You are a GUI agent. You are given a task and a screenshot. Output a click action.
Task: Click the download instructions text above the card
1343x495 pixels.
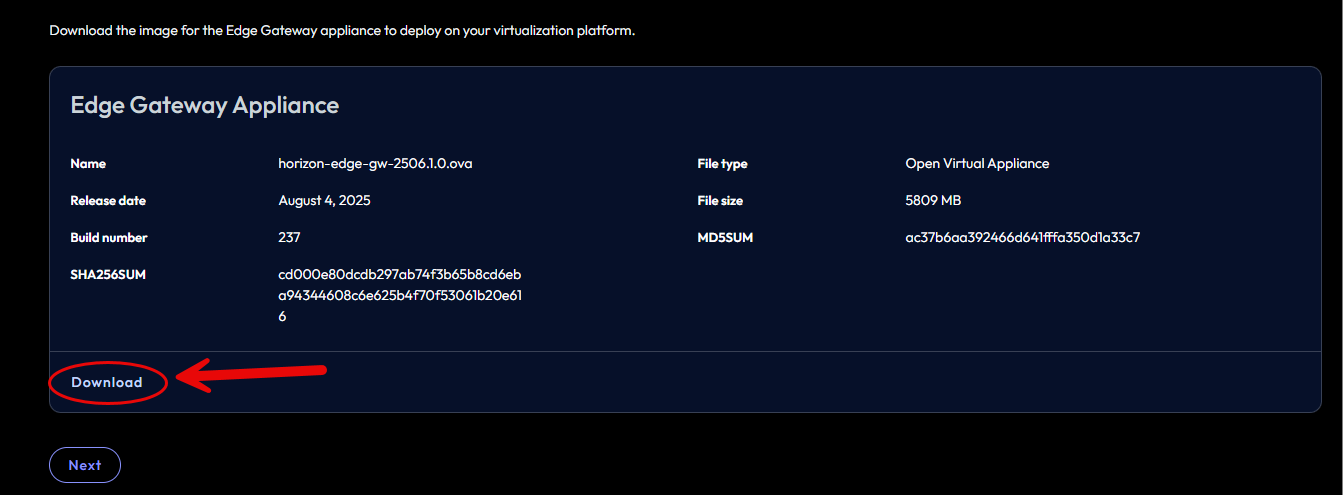click(342, 30)
